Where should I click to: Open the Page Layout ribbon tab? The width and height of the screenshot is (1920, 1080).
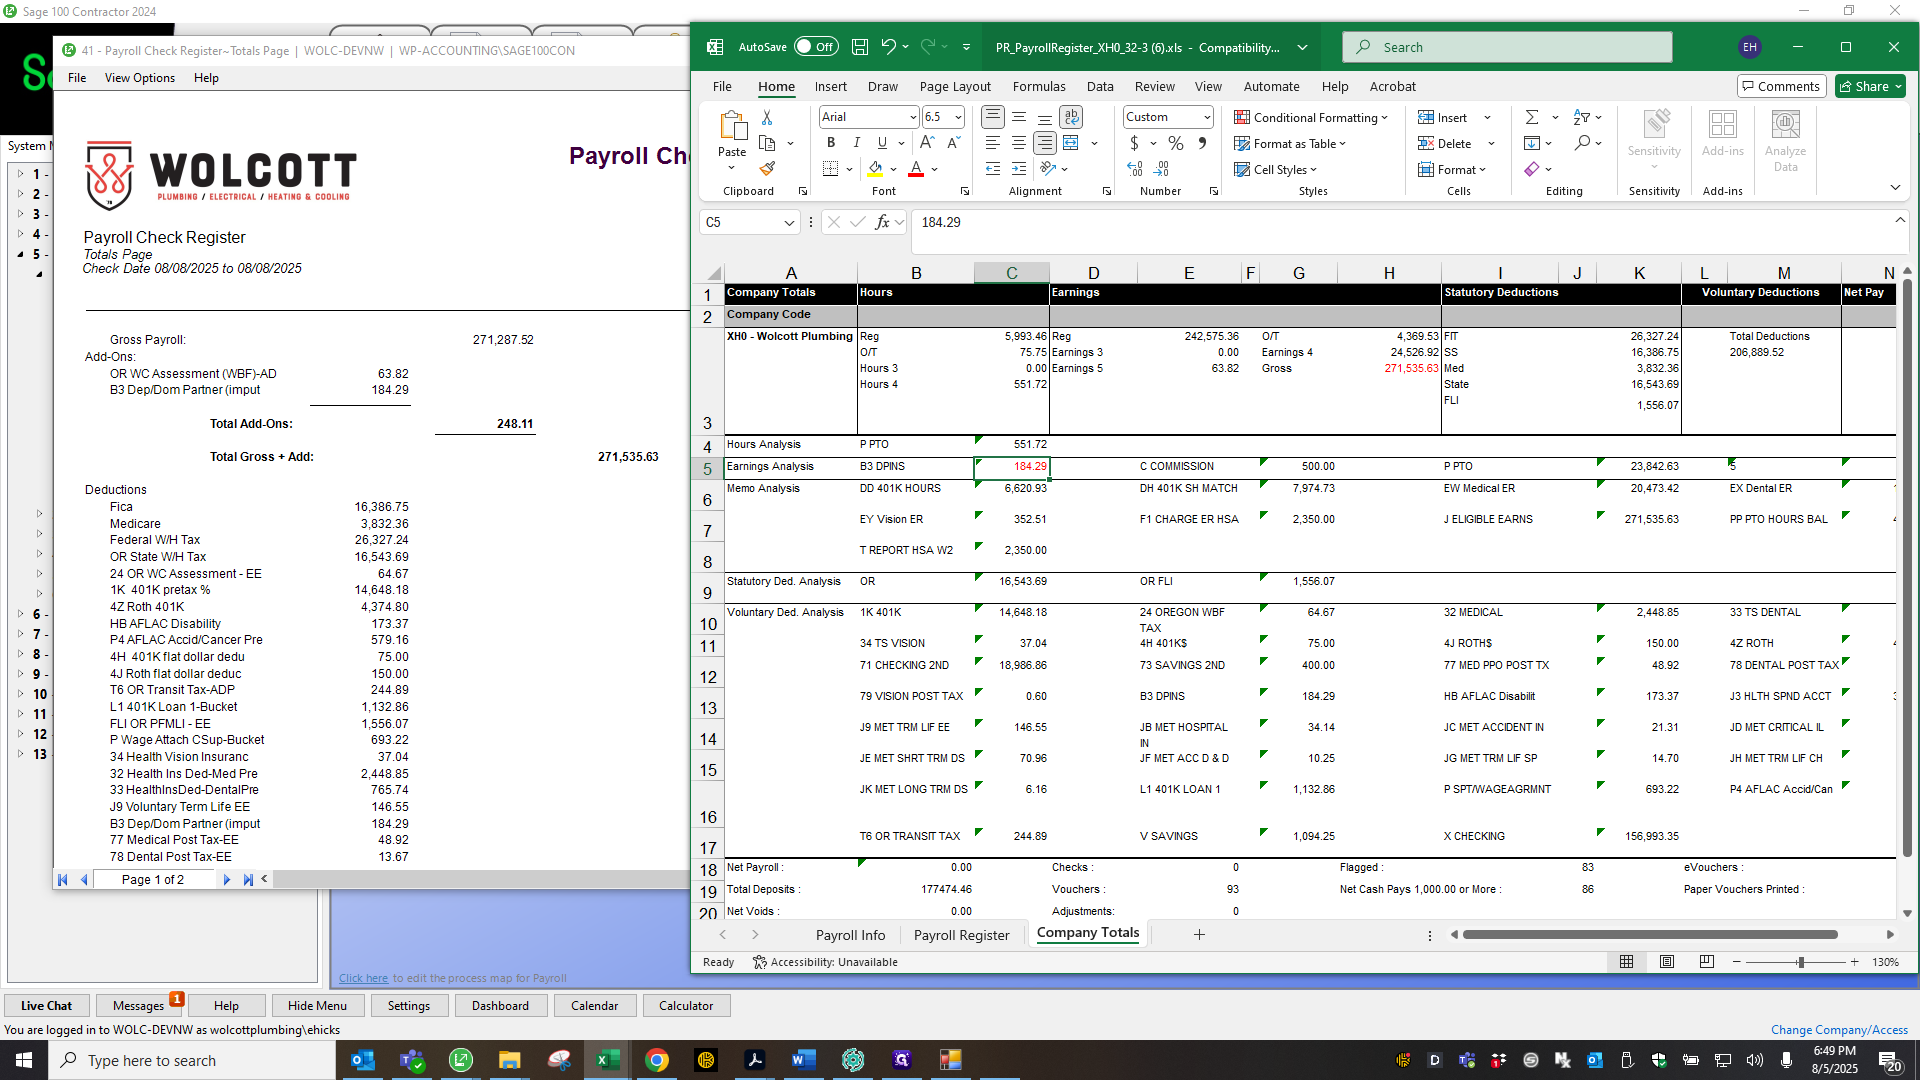pos(955,87)
